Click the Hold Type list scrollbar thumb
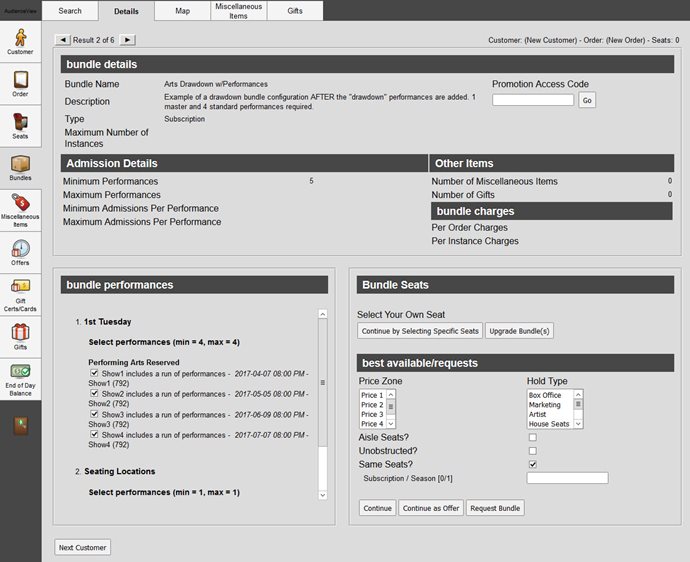690x562 pixels. click(578, 404)
